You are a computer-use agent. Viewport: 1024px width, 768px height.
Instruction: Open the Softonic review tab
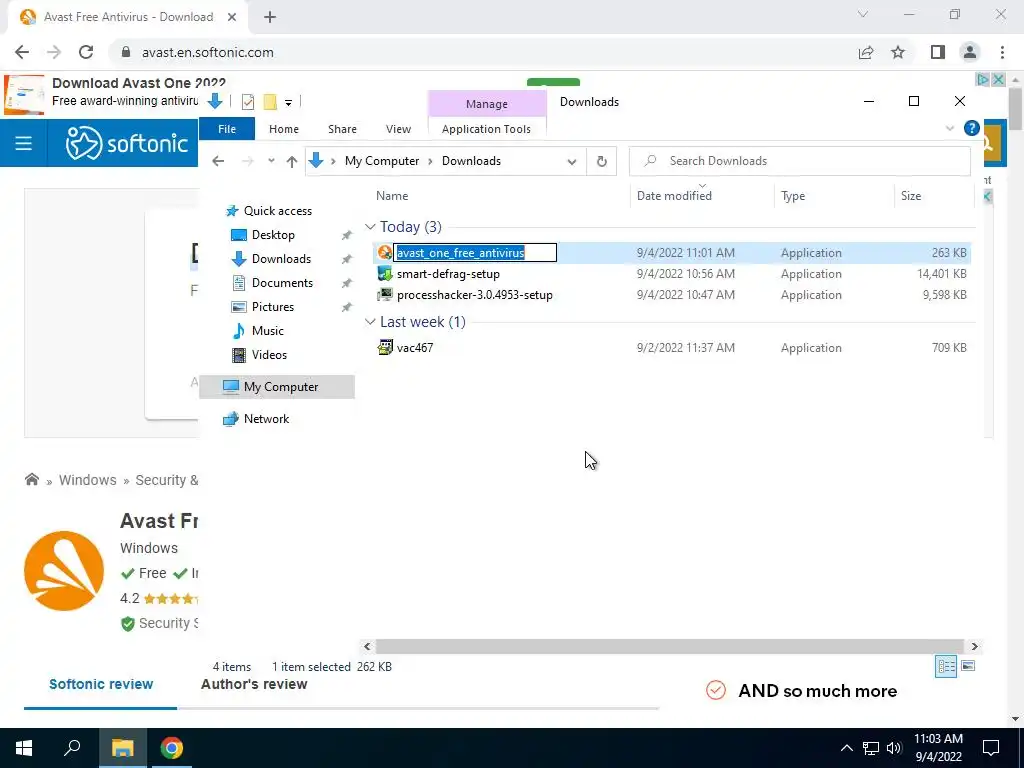point(101,684)
